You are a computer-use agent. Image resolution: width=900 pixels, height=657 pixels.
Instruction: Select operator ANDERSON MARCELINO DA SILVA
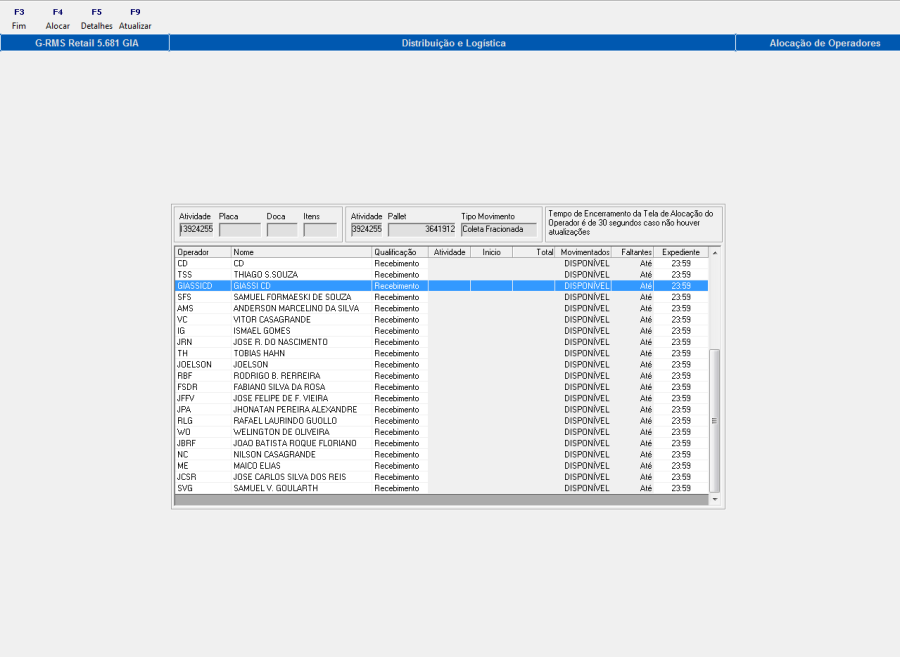click(441, 308)
